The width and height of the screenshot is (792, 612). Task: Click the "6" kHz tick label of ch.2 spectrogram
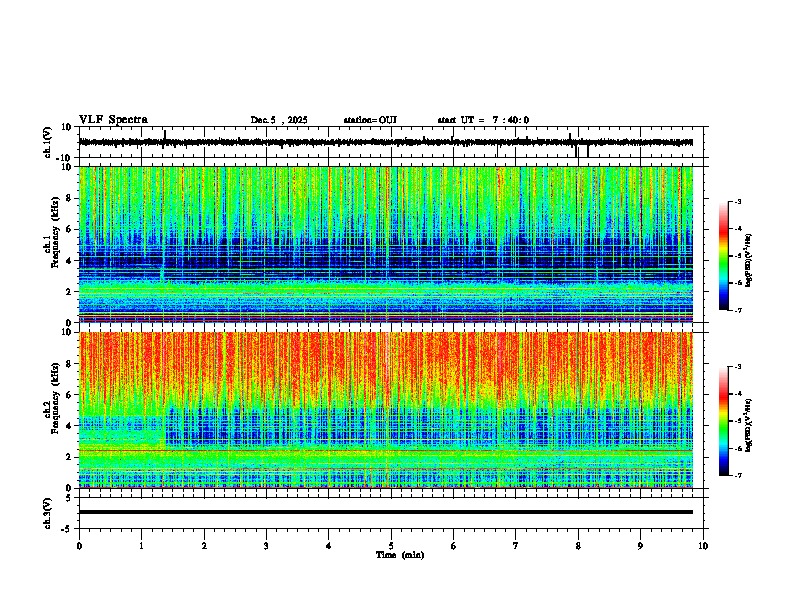tap(69, 395)
